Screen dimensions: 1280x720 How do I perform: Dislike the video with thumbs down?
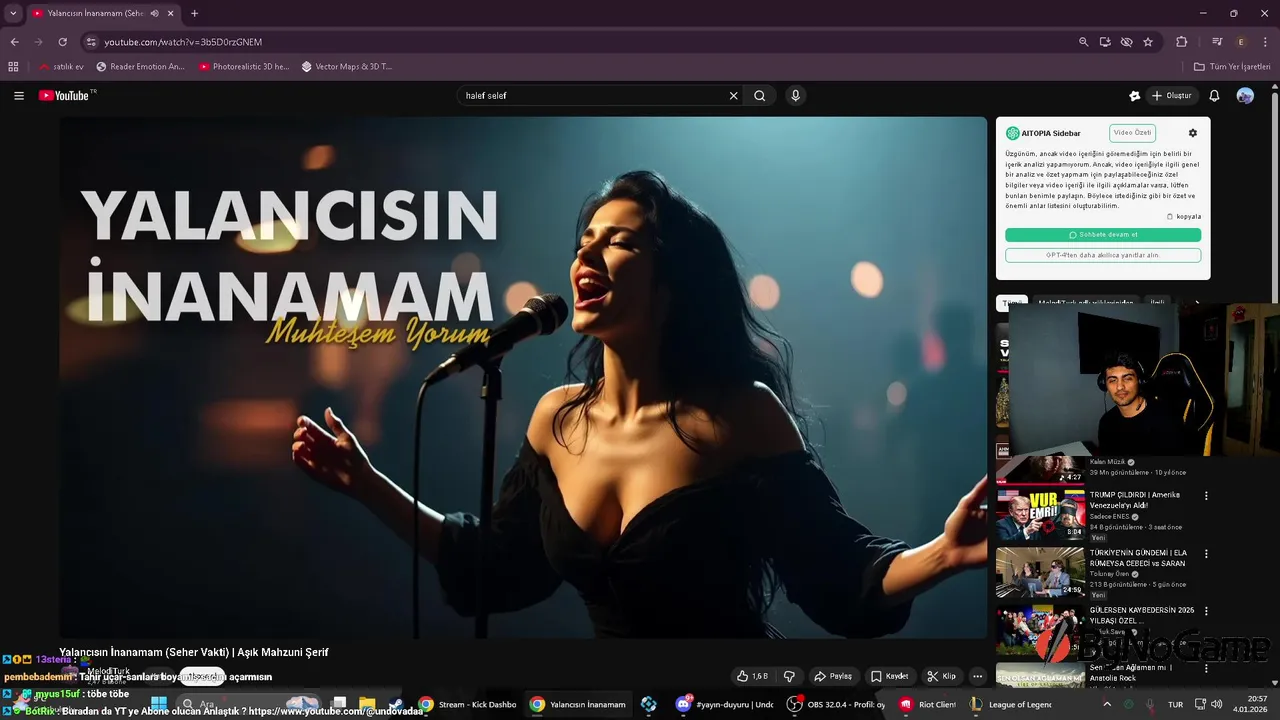[x=789, y=676]
